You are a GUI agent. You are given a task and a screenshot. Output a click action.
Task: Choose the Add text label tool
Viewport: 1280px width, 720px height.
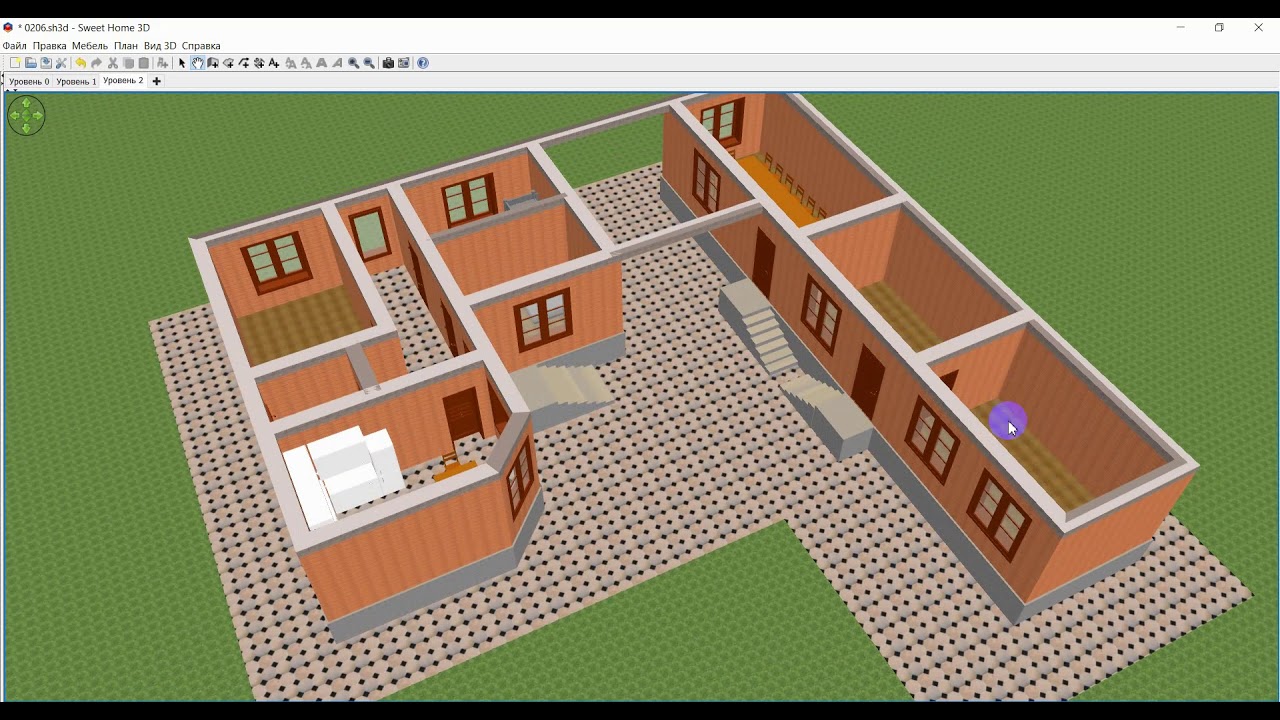[274, 63]
